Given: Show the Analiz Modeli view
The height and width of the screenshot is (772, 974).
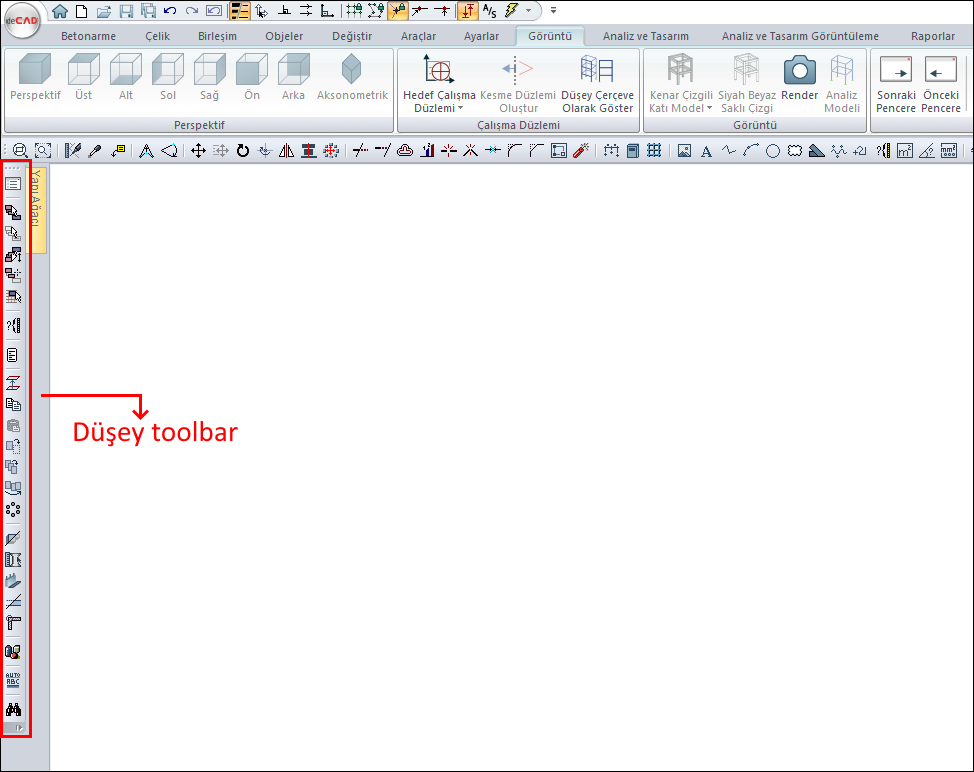Looking at the screenshot, I should click(842, 83).
